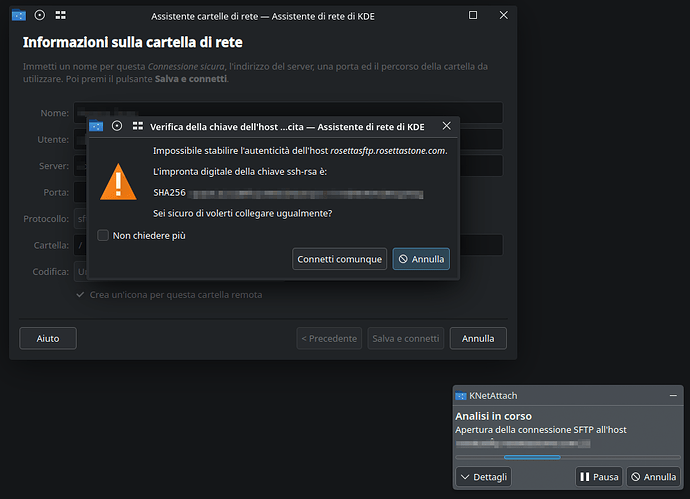690x499 pixels.
Task: Maximize the Assistente cartelle di rete window
Action: click(x=473, y=16)
